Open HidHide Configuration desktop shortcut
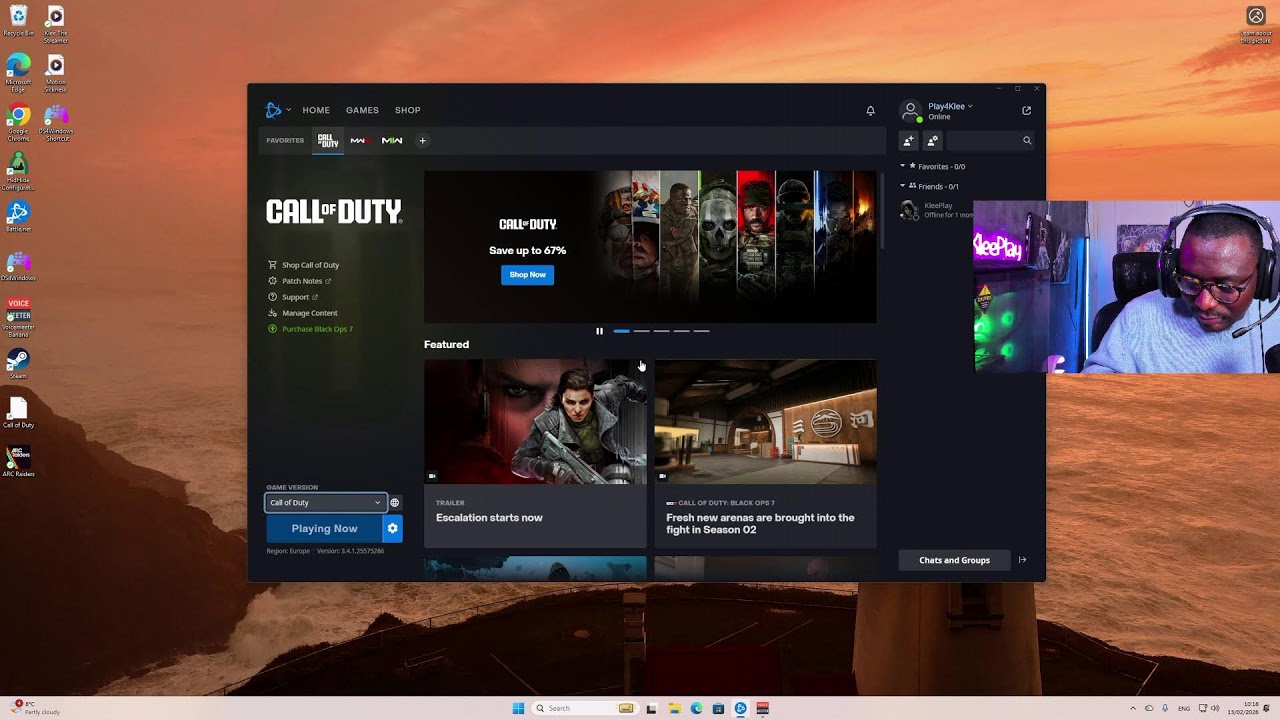Image resolution: width=1280 pixels, height=720 pixels. 18,171
